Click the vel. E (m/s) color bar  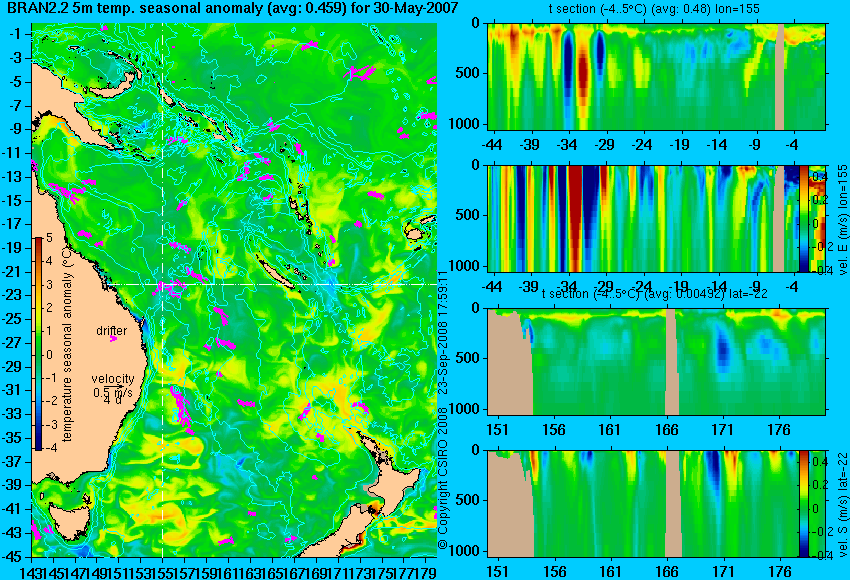tap(804, 218)
